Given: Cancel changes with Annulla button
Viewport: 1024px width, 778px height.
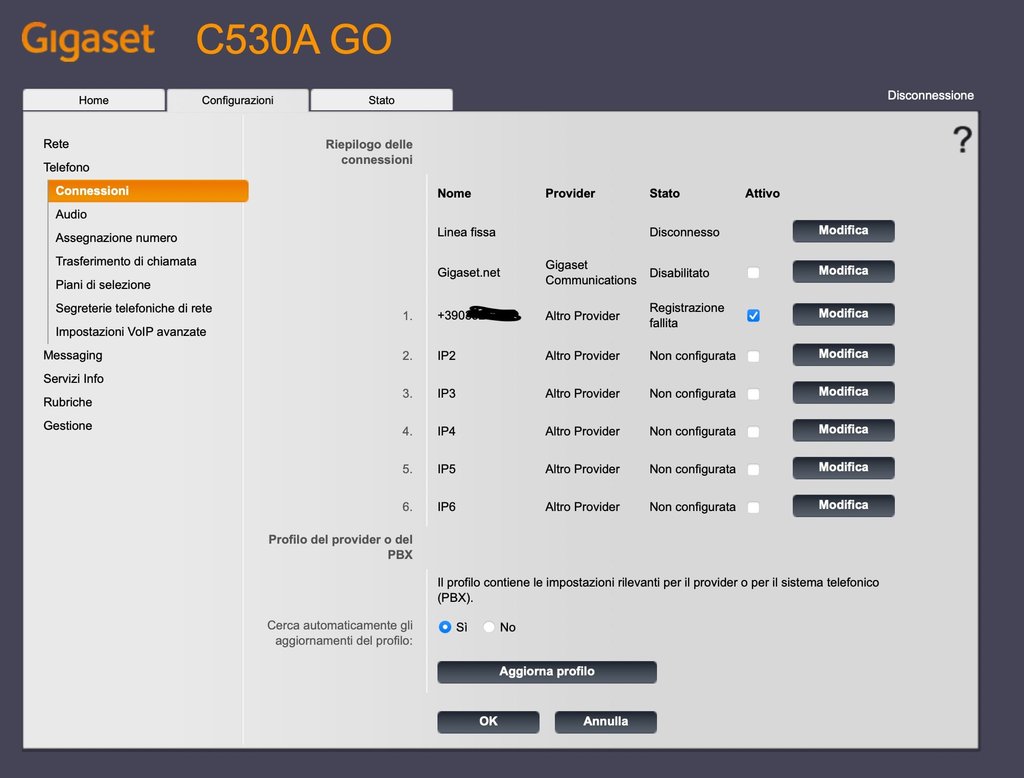Looking at the screenshot, I should click(606, 722).
